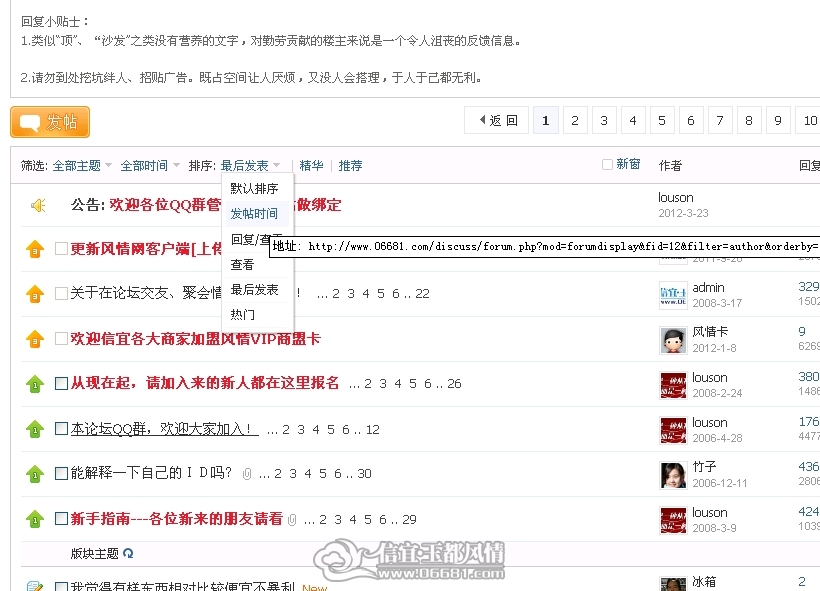
Task: Click green pin icon beside 从现在起 thread
Action: (x=35, y=384)
